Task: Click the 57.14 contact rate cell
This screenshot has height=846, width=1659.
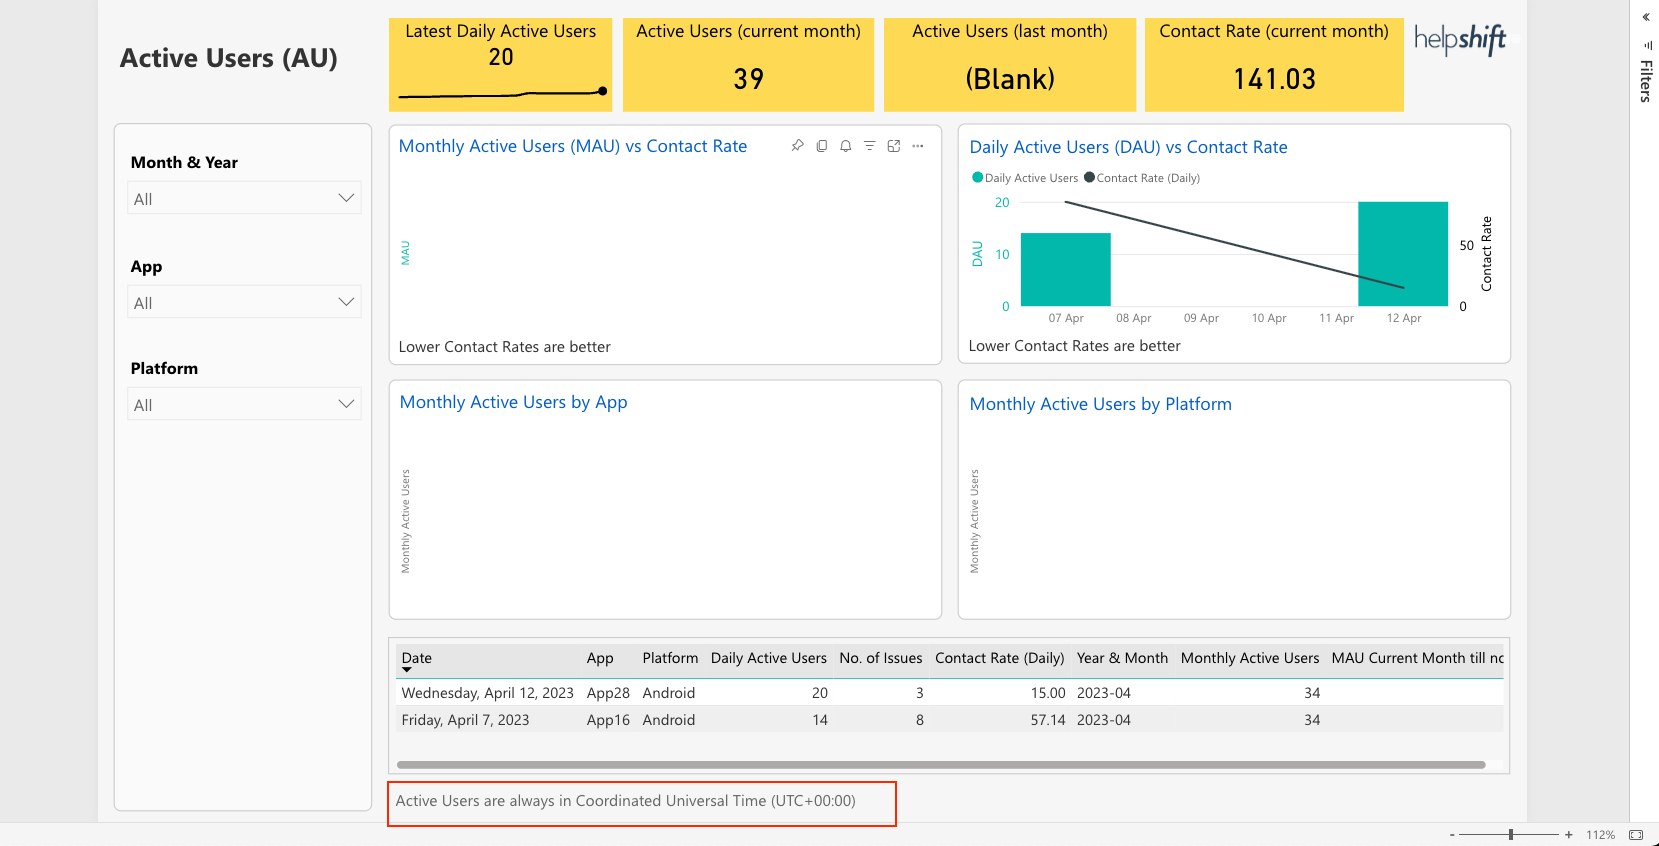Action: 1048,720
